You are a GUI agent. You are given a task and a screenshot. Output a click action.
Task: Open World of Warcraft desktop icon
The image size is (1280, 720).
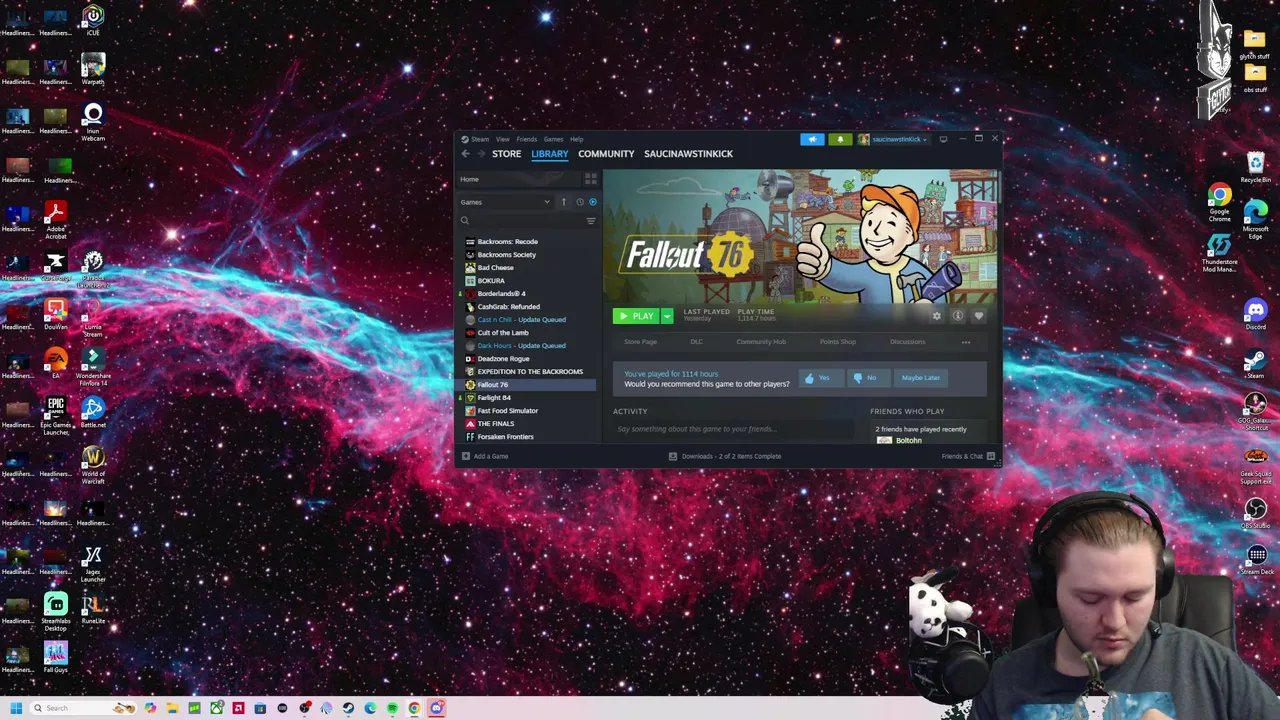[x=93, y=465]
